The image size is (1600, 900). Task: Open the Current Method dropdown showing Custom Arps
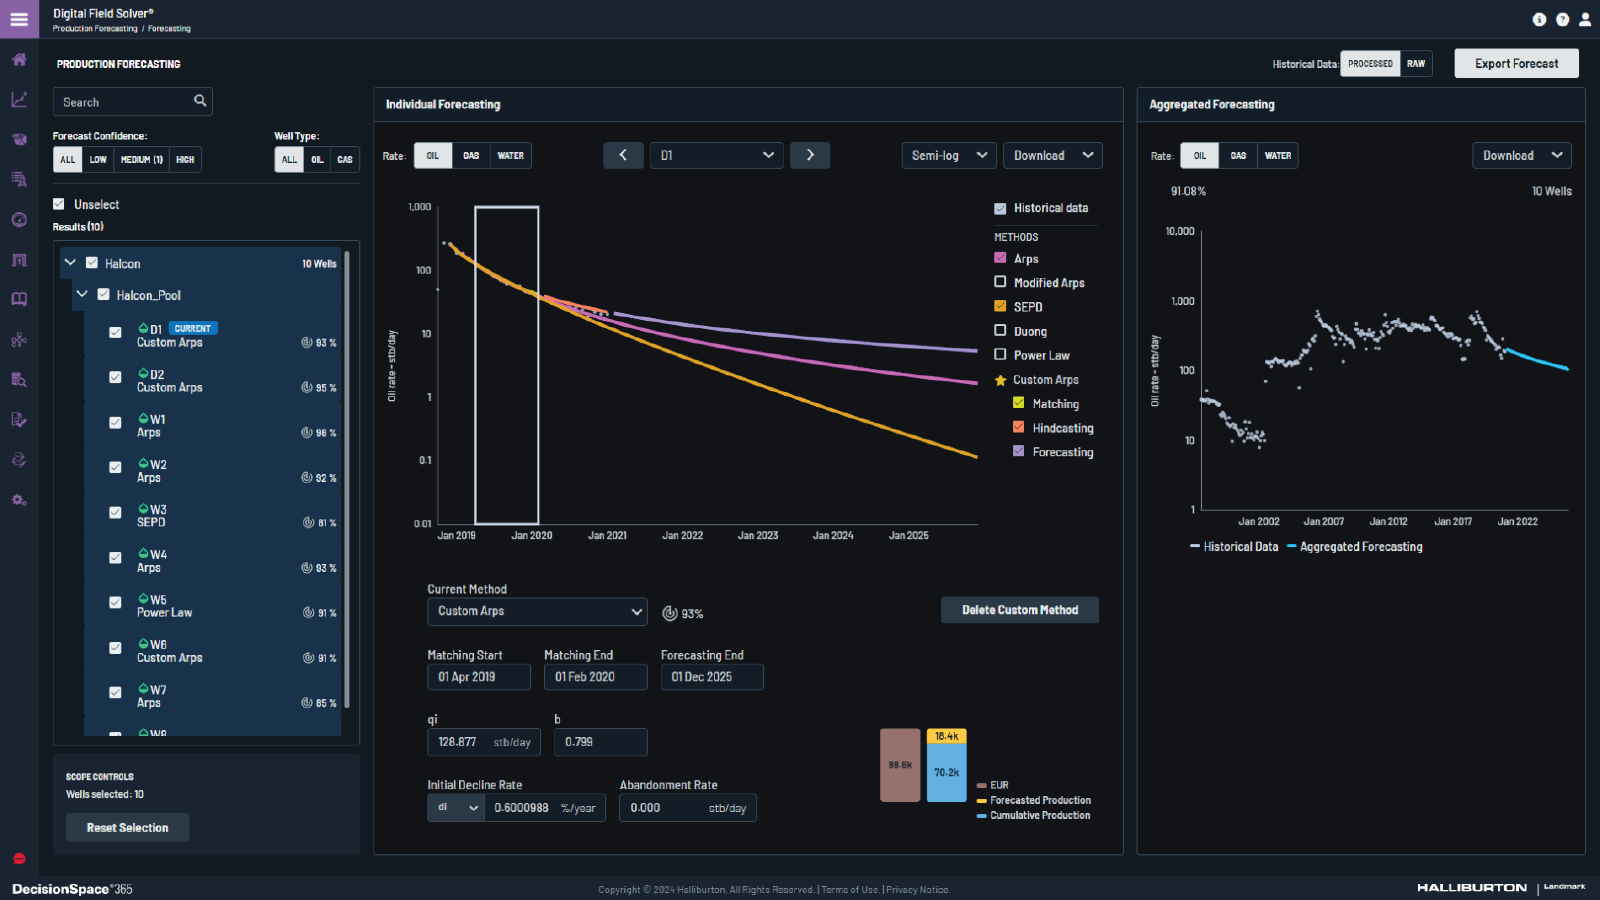[537, 611]
